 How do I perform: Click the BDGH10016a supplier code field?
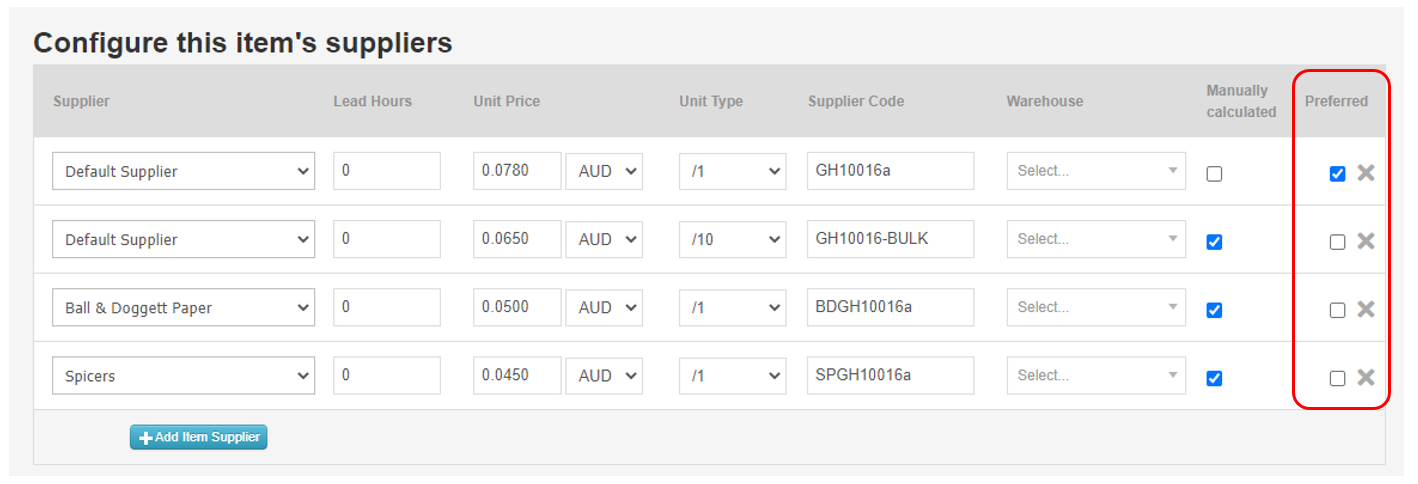click(x=890, y=308)
